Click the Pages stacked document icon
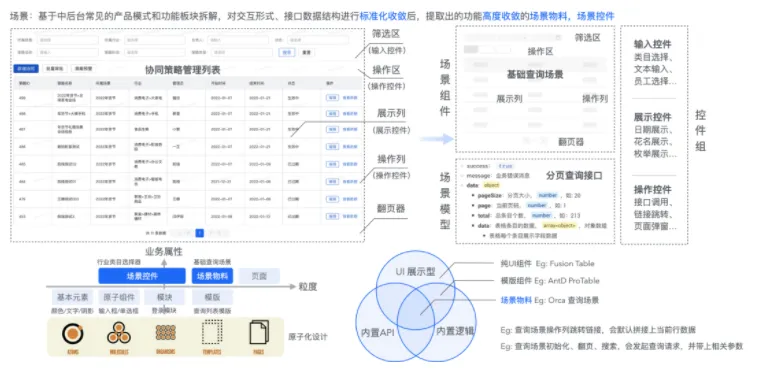 259,332
